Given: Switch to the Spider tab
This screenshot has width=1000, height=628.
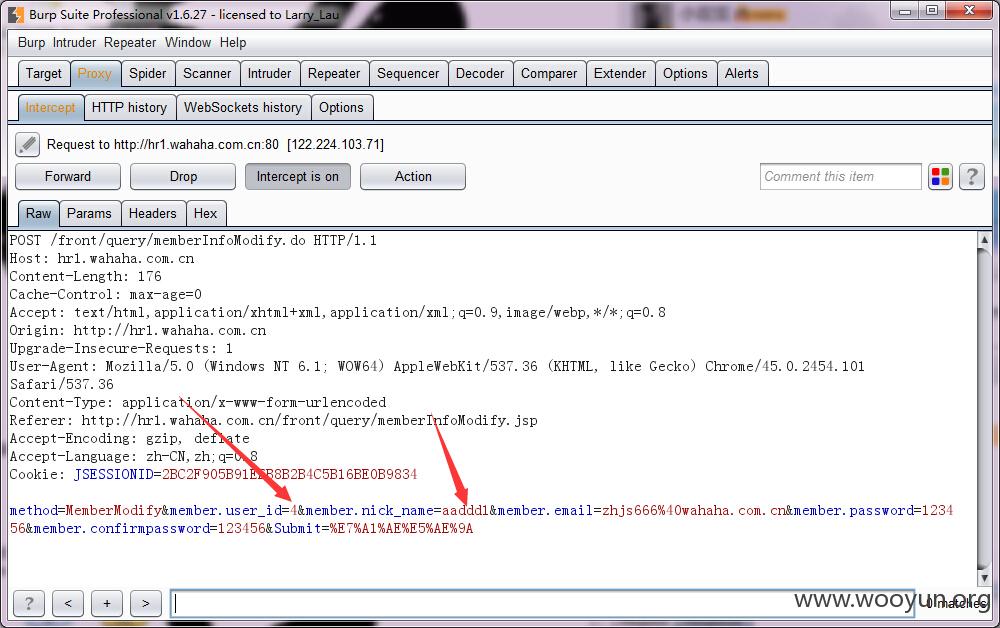Looking at the screenshot, I should click(x=147, y=74).
